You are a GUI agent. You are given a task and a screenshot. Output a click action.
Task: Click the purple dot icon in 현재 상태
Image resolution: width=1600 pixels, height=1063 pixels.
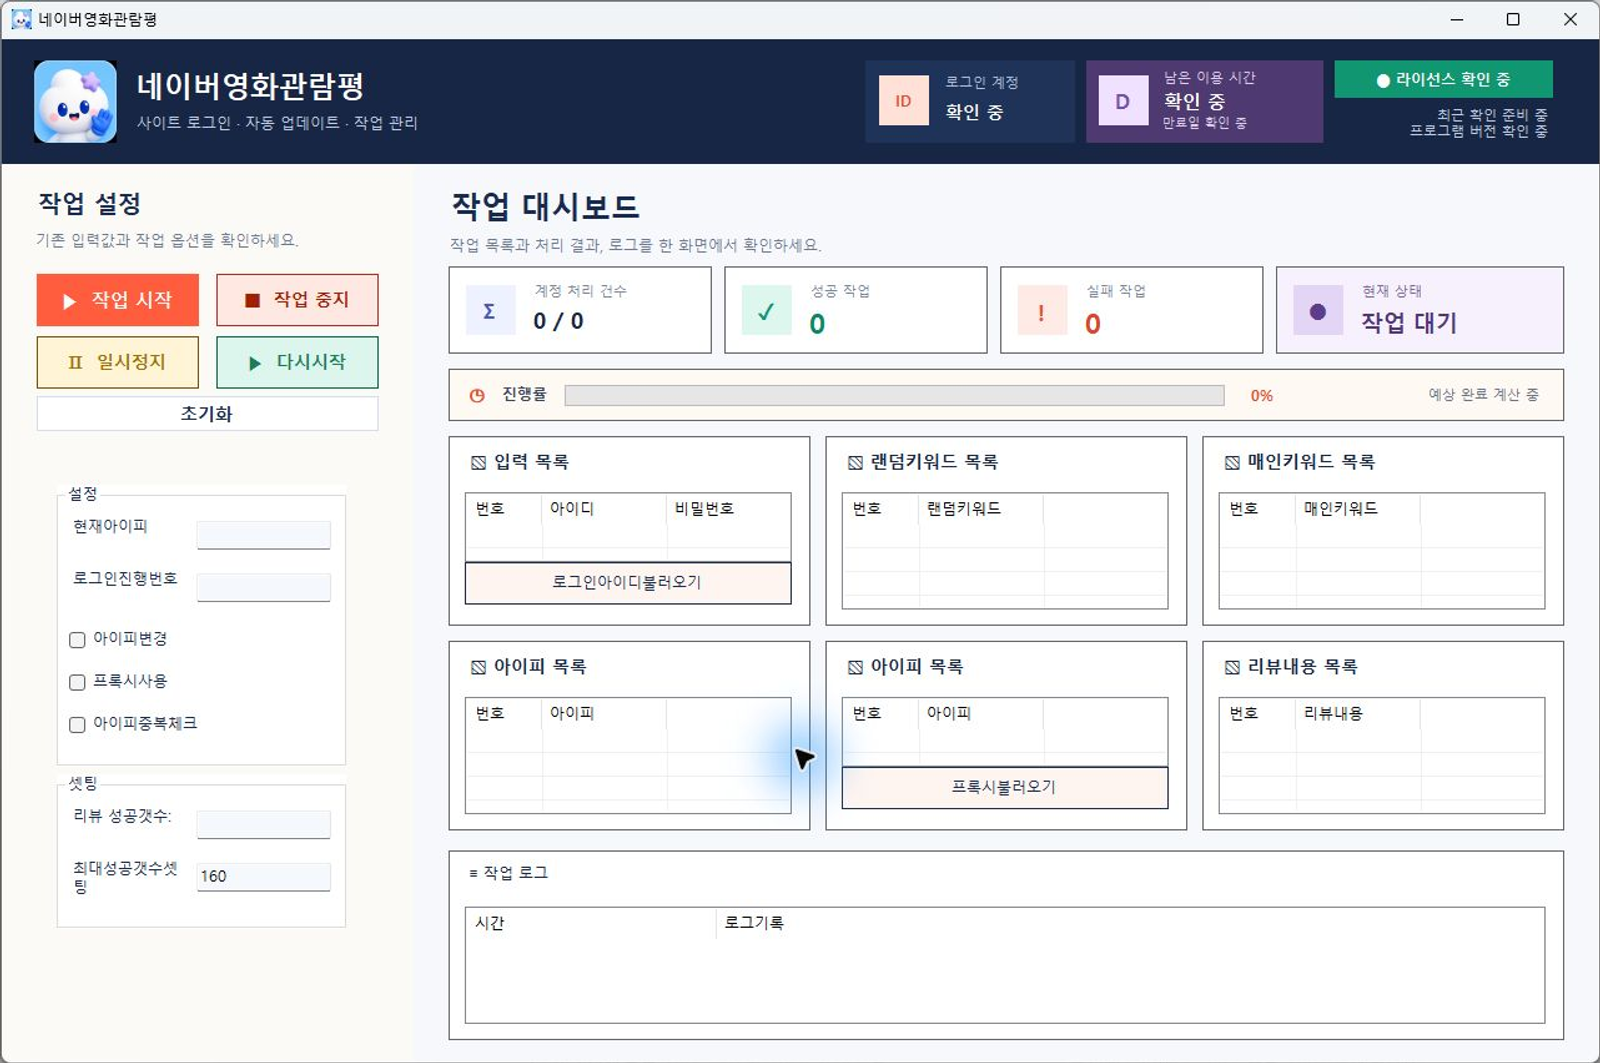tap(1318, 311)
